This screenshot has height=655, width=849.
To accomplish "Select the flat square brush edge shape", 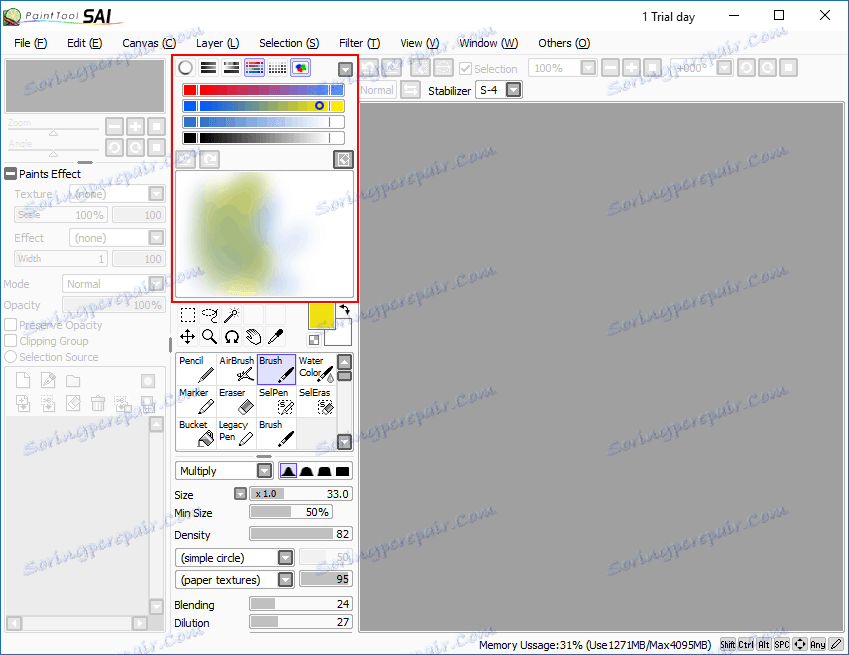I will pyautogui.click(x=342, y=471).
